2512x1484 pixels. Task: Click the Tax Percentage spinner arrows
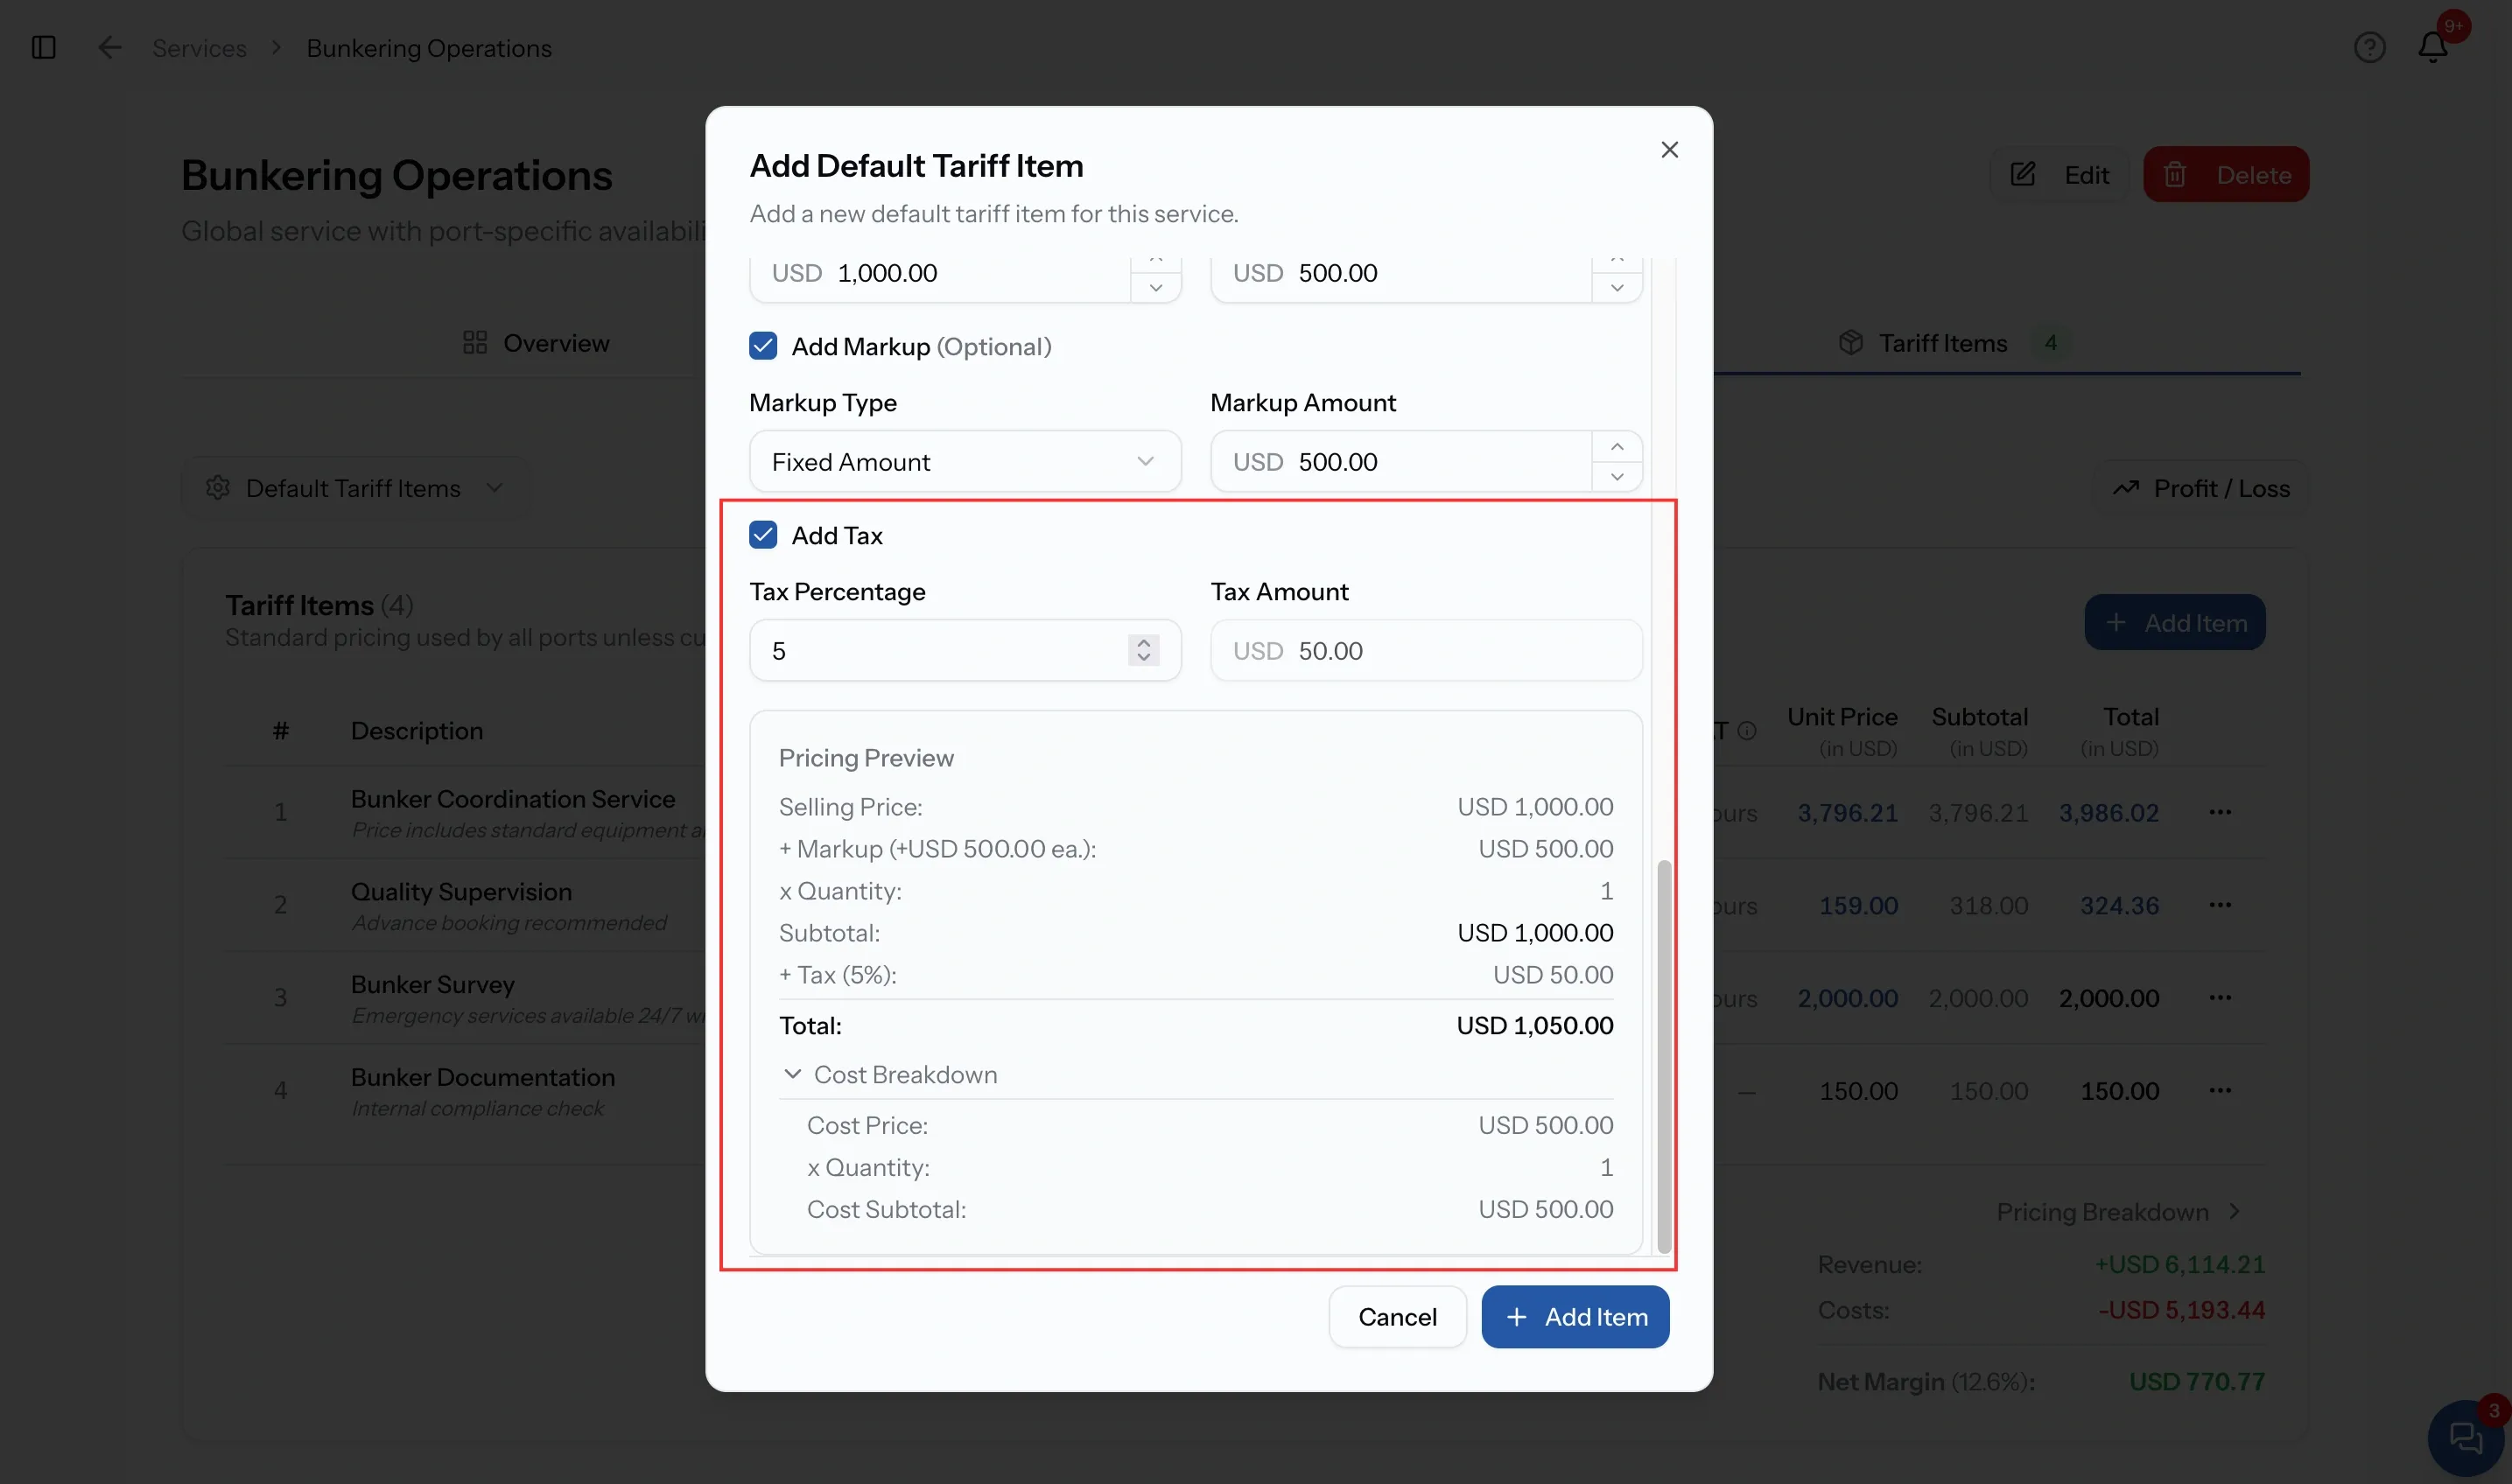(x=1143, y=651)
